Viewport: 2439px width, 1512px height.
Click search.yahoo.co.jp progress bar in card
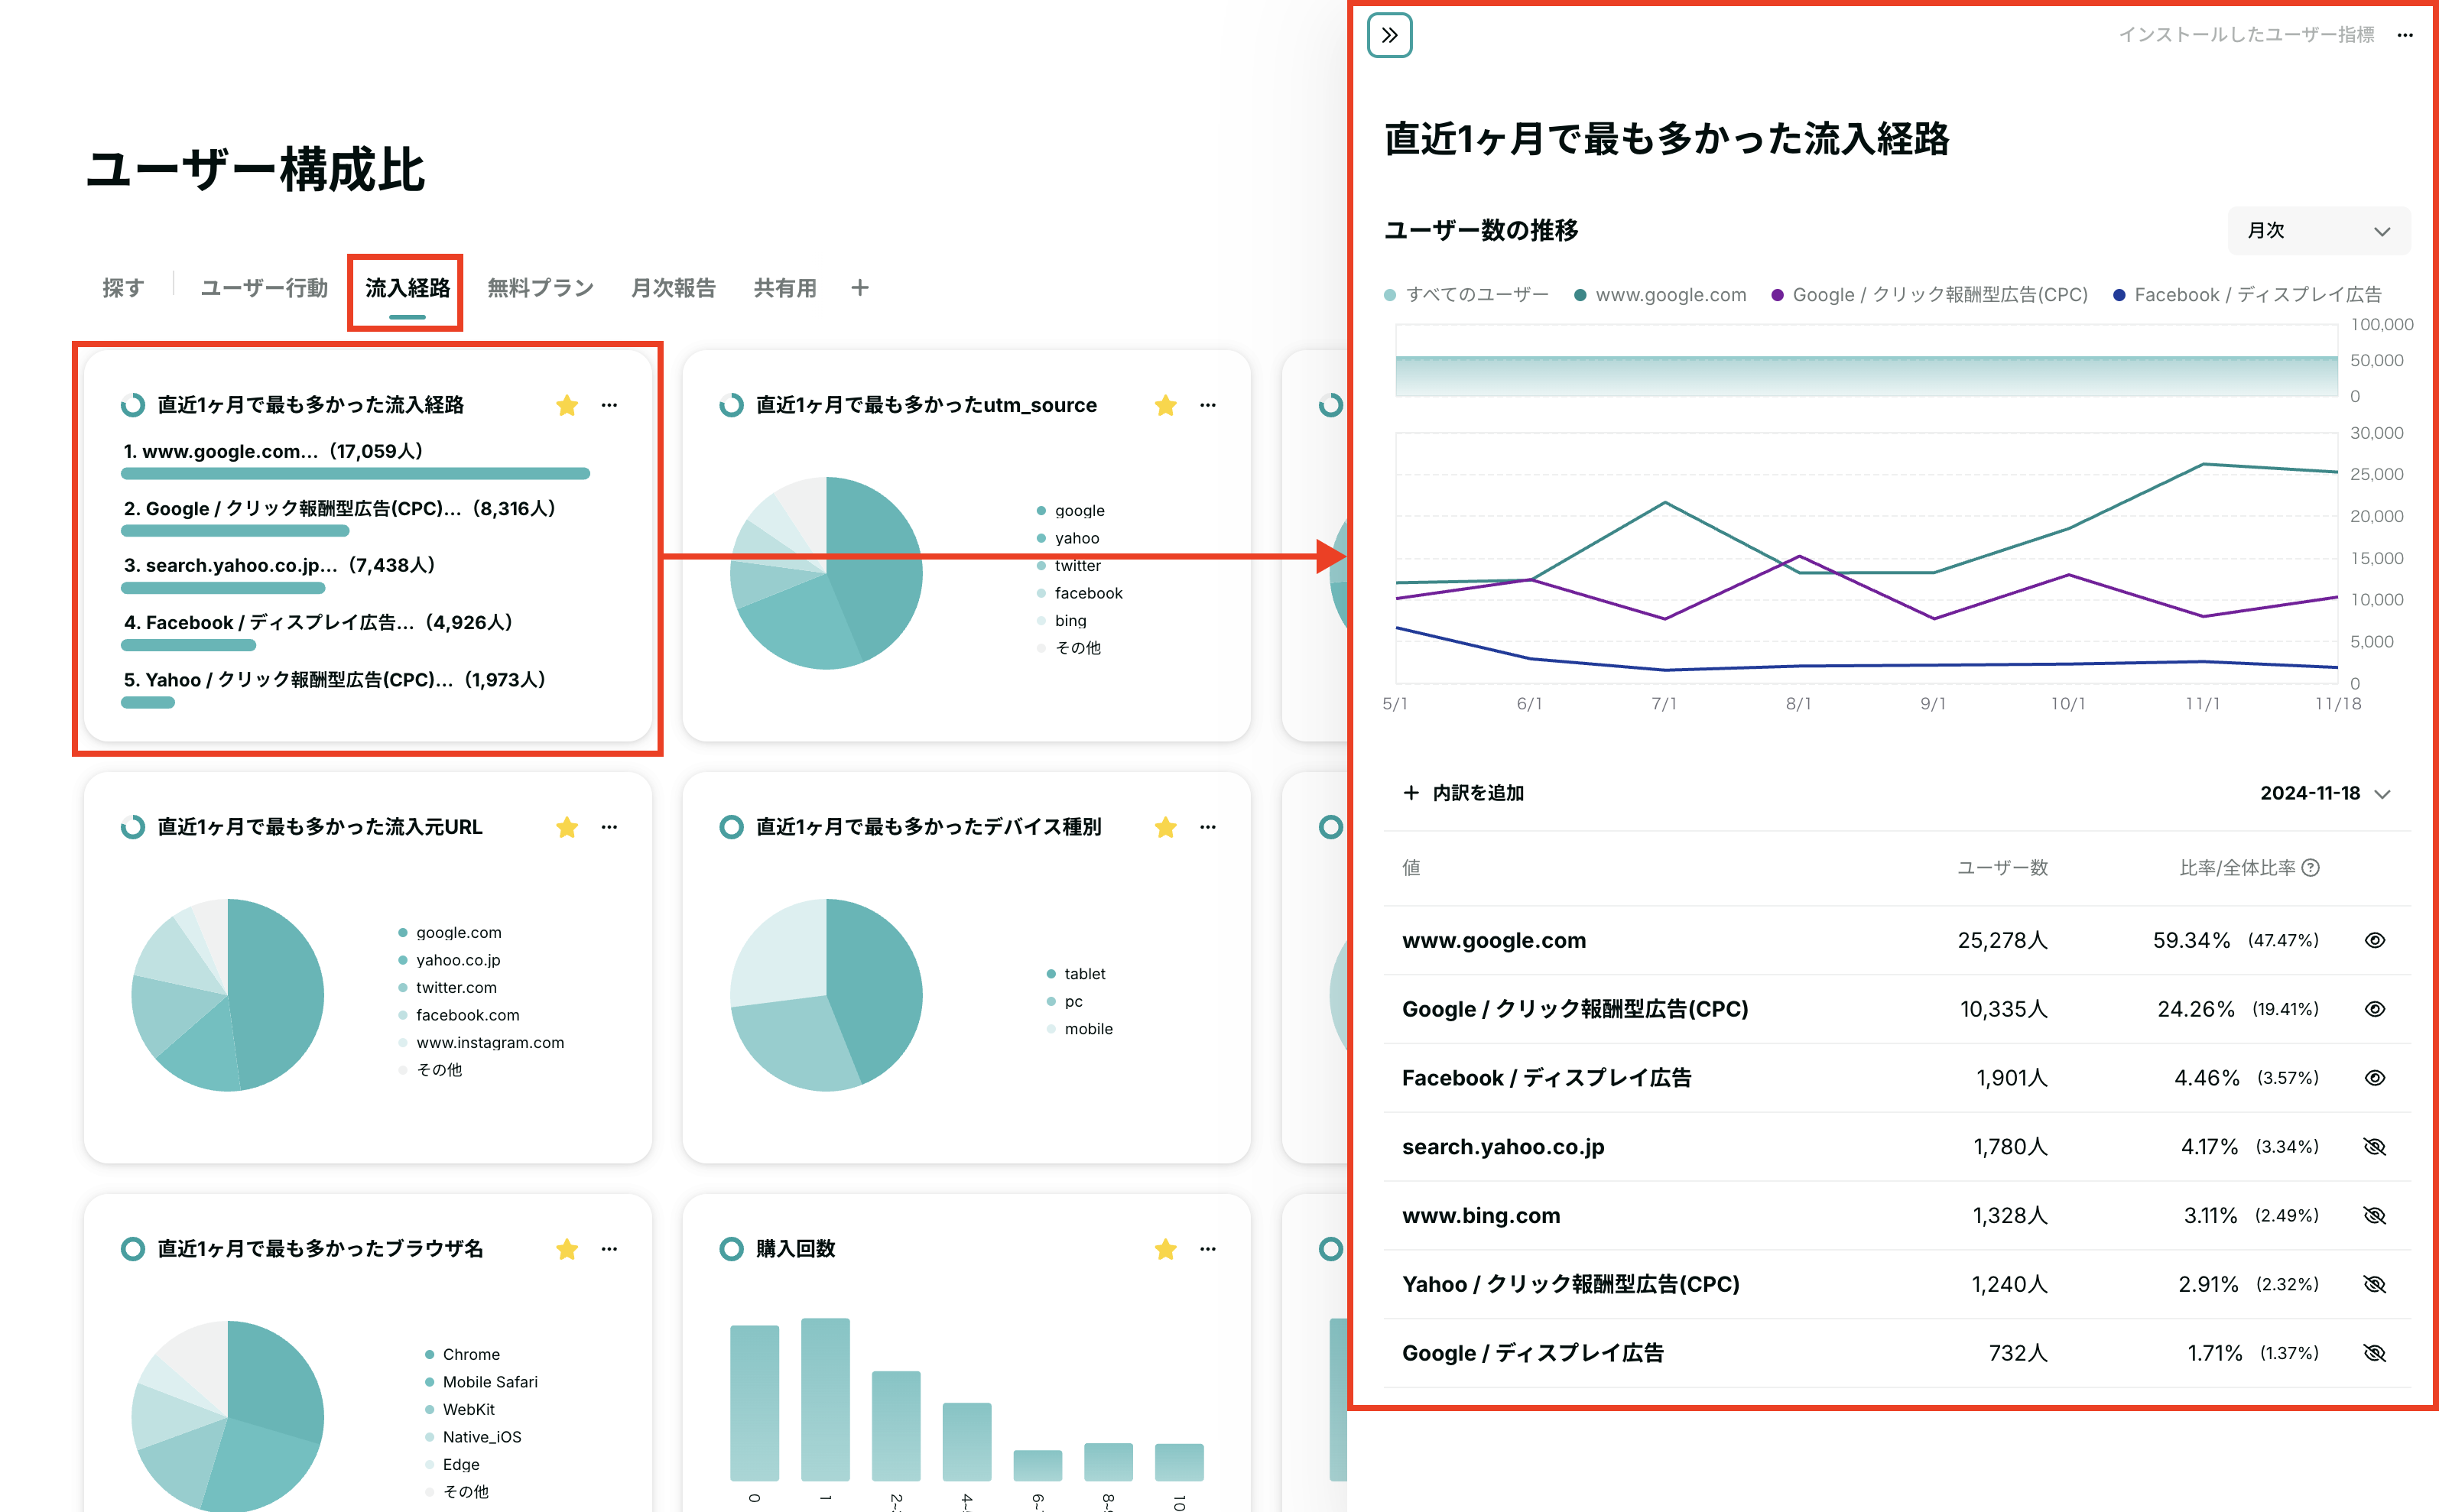coord(223,588)
